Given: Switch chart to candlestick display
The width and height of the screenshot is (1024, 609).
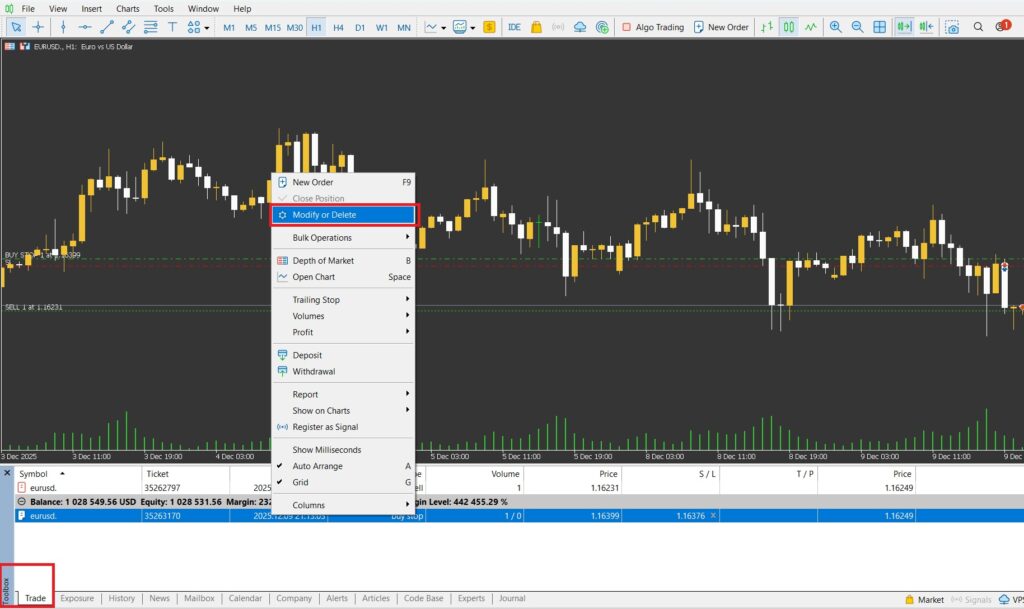Looking at the screenshot, I should (x=789, y=27).
